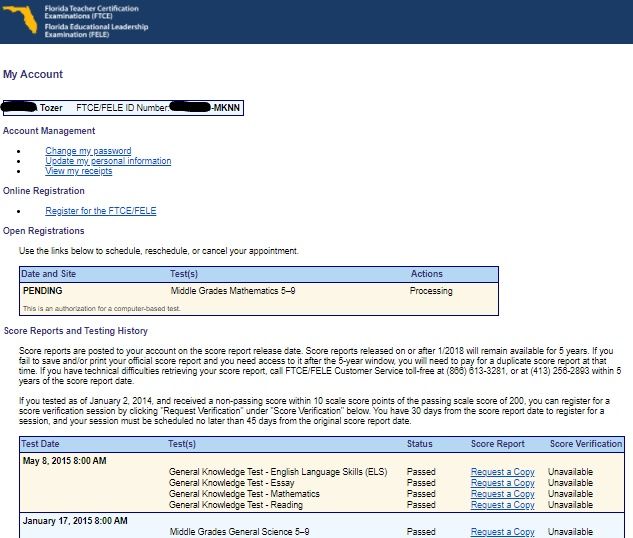Request a Copy for General Knowledge Reading

pos(503,505)
